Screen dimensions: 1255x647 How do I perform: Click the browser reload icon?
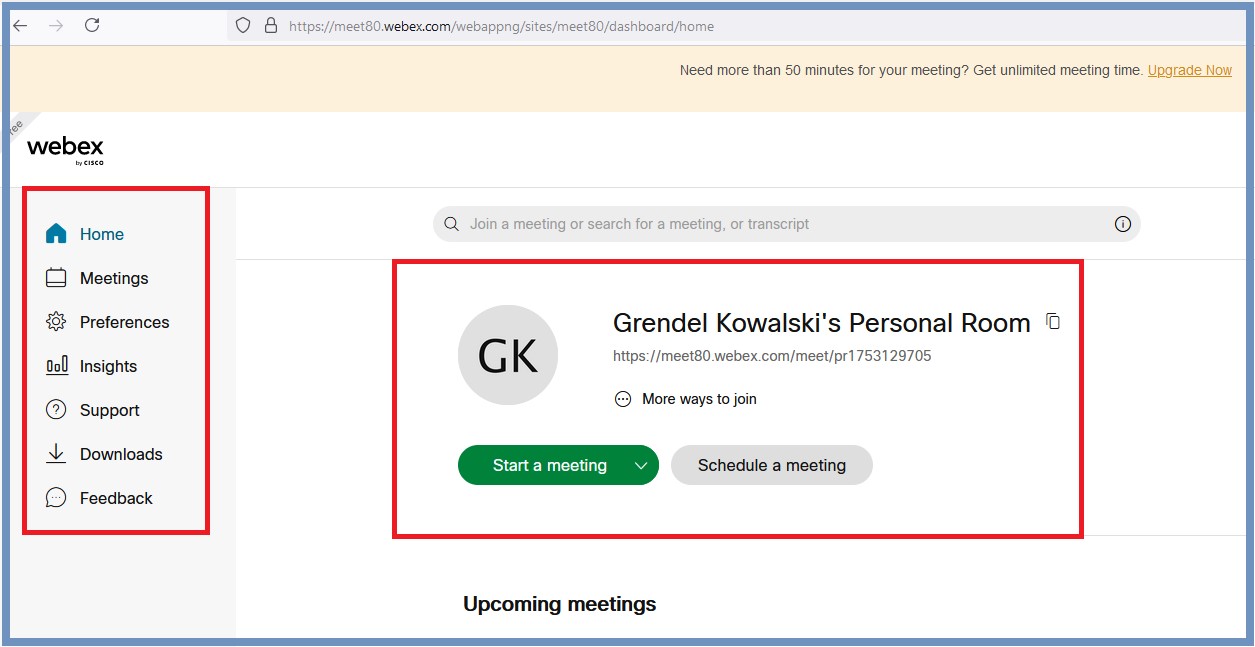(92, 26)
